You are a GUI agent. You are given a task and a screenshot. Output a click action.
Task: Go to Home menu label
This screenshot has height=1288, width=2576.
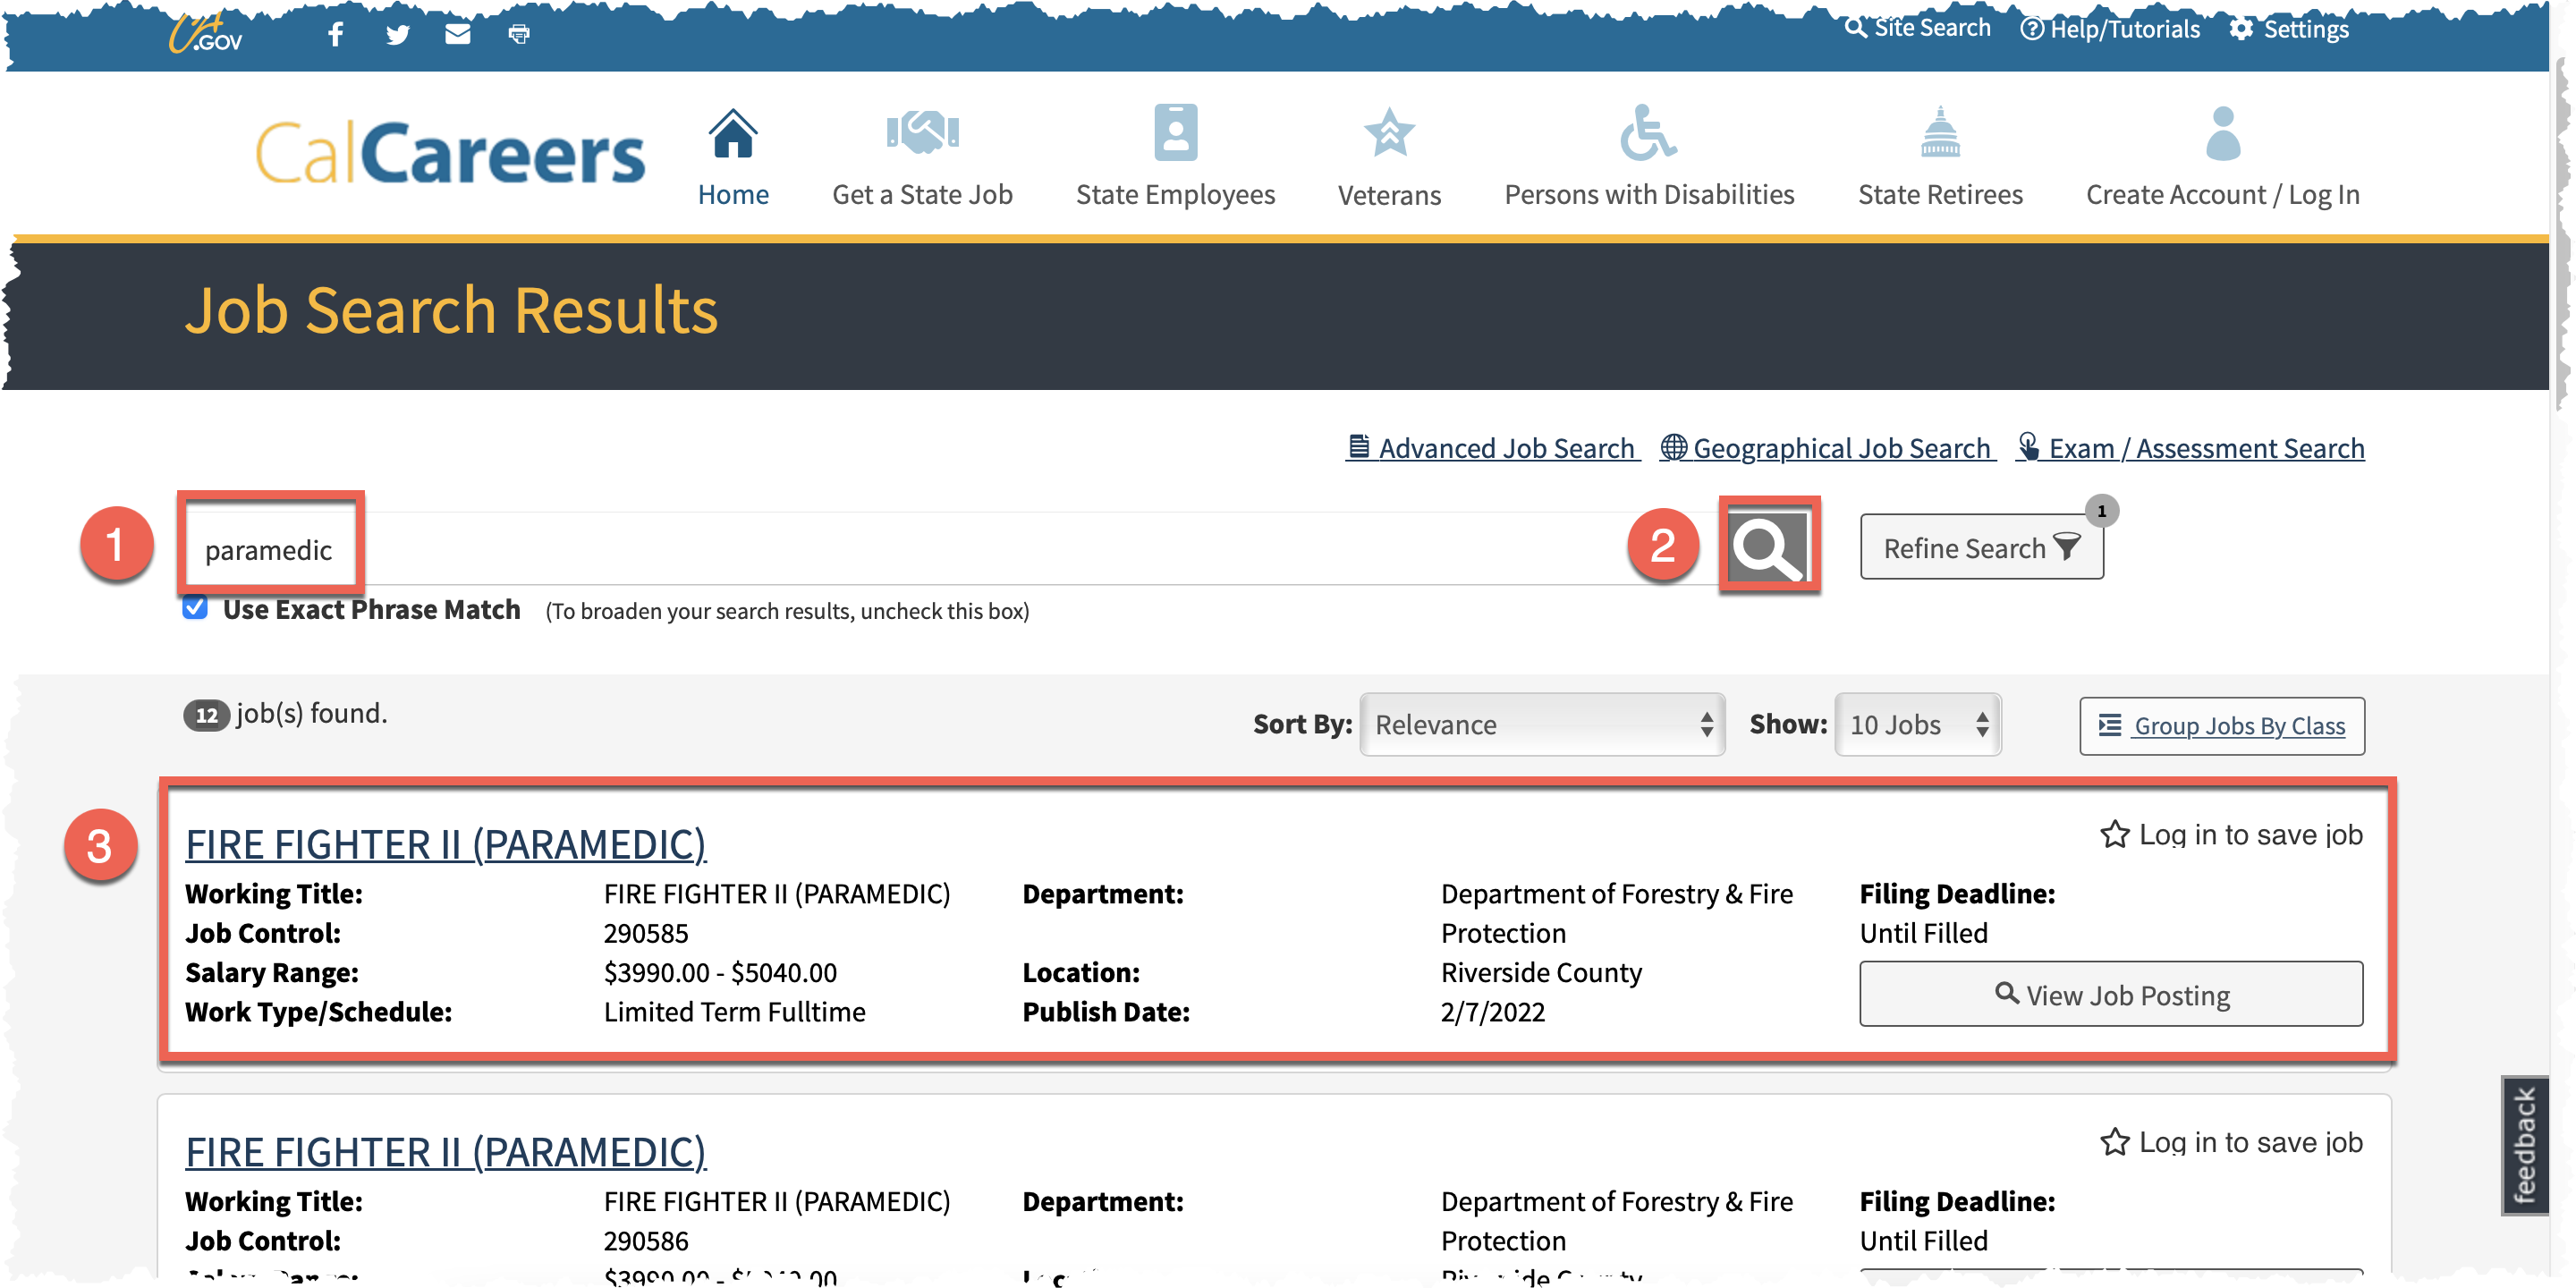733,194
